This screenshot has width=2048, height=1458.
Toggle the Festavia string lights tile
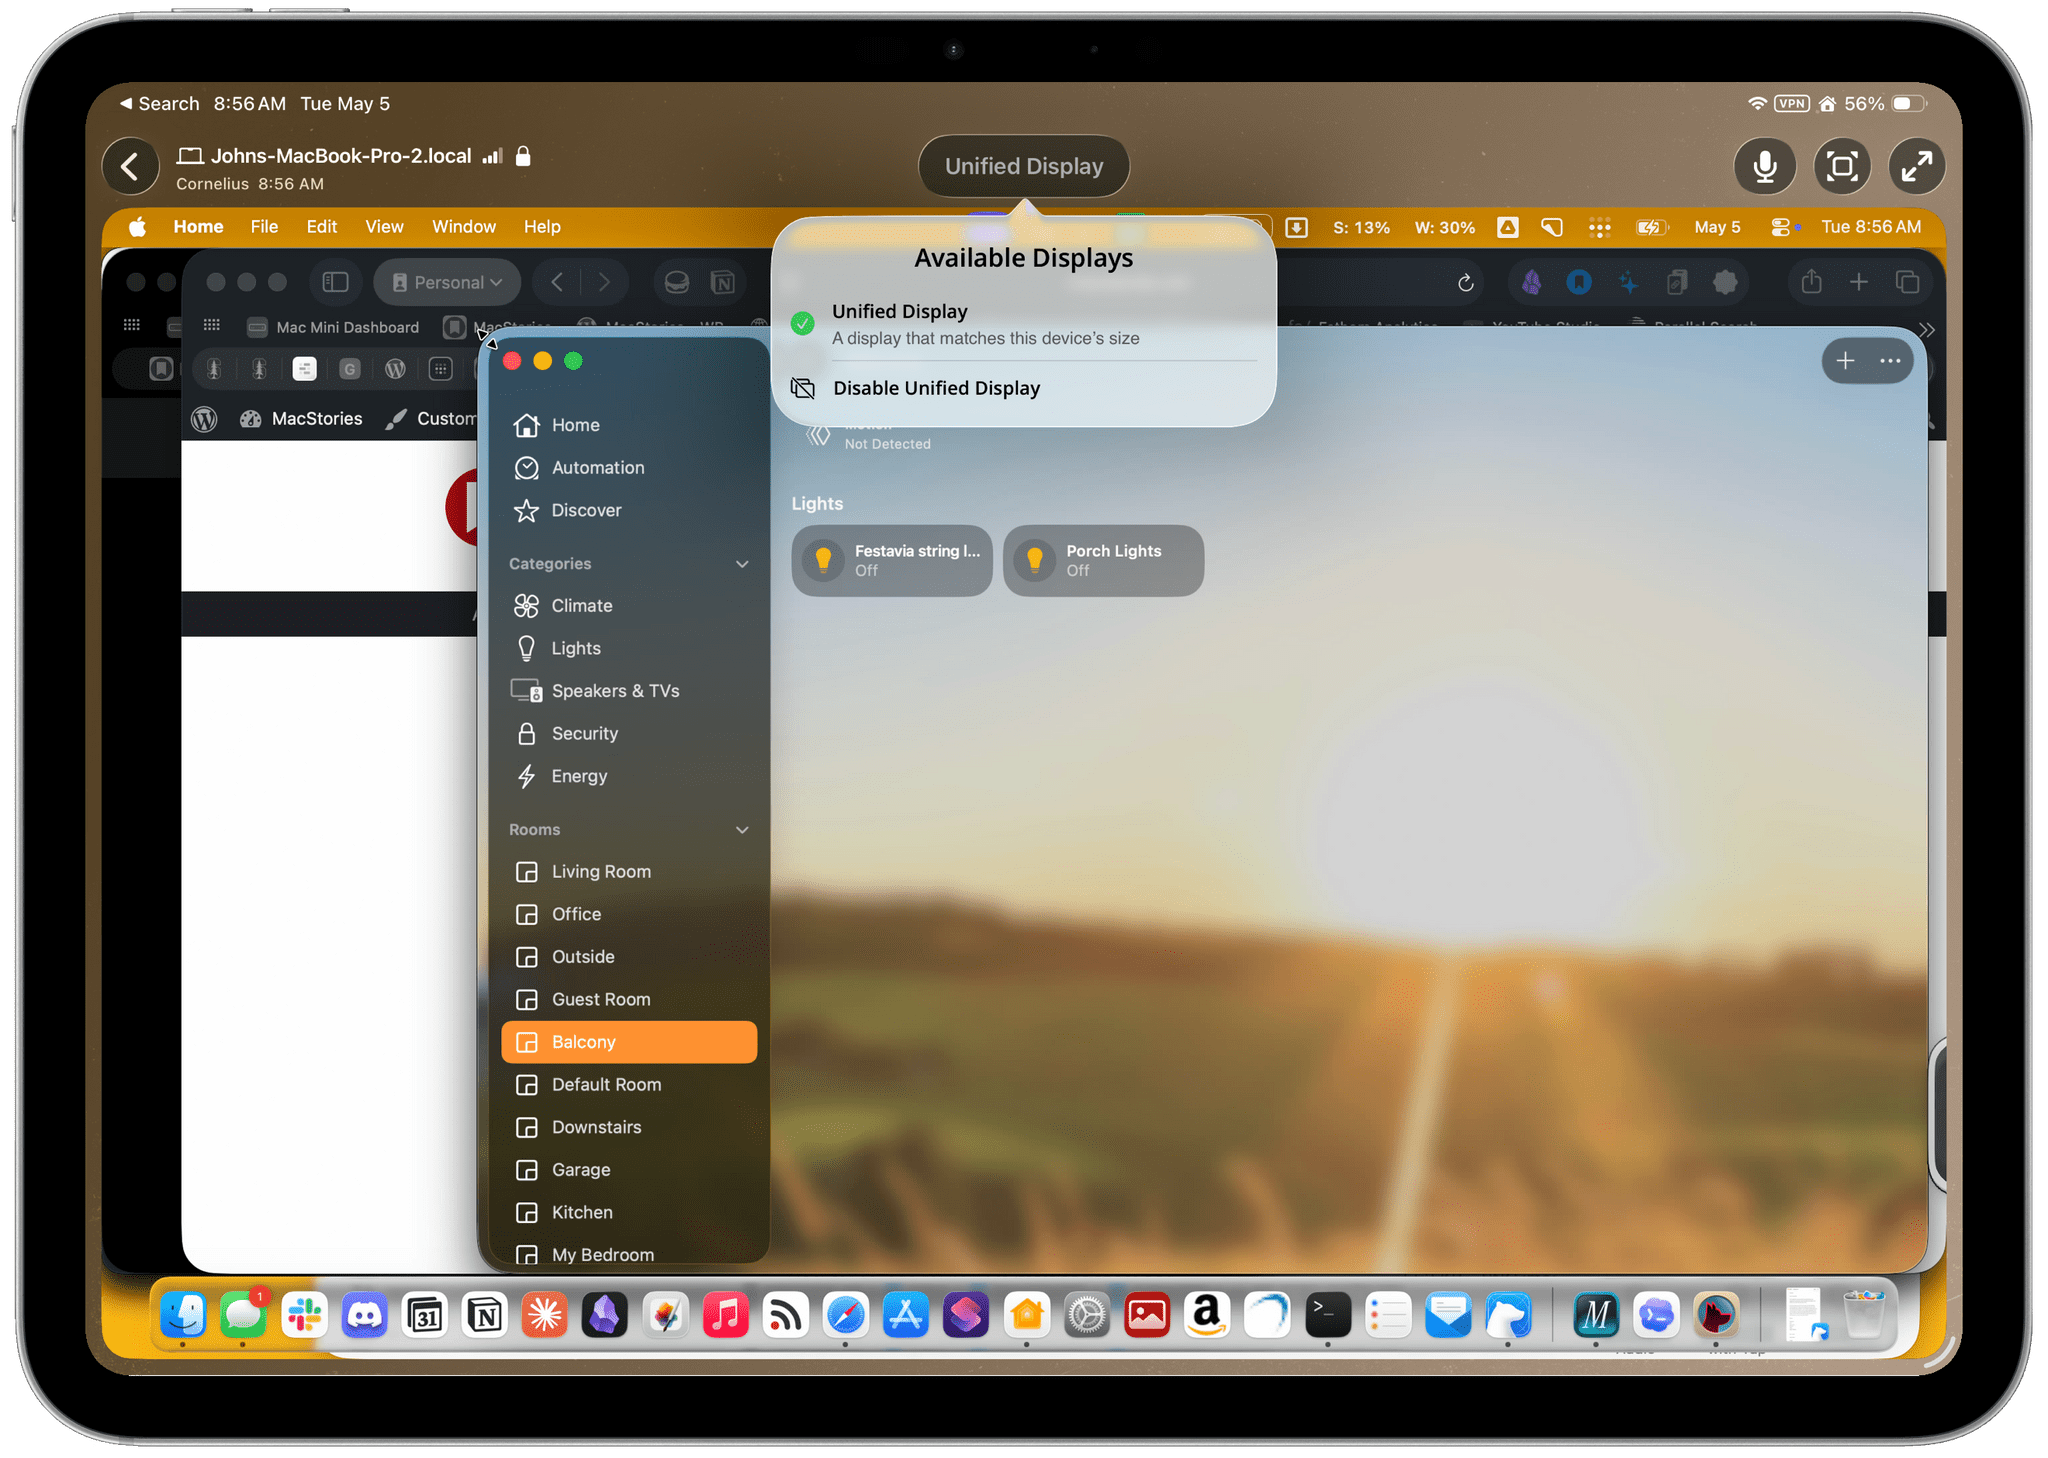click(x=892, y=561)
